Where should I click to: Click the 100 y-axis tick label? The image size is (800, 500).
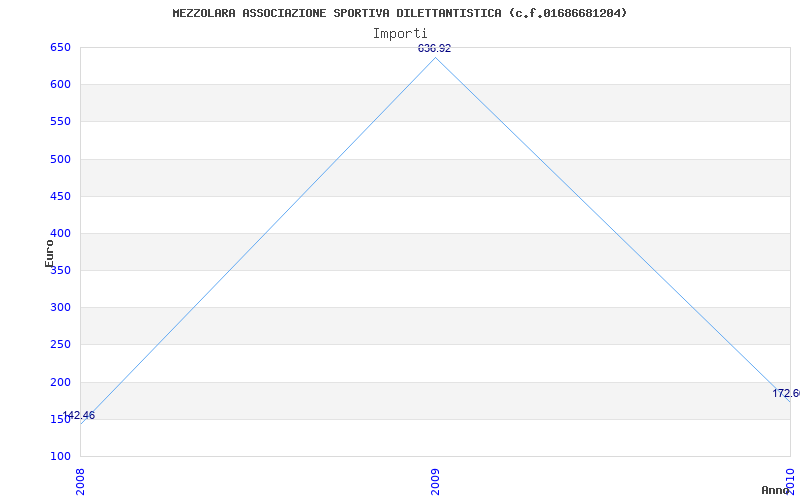(x=60, y=457)
